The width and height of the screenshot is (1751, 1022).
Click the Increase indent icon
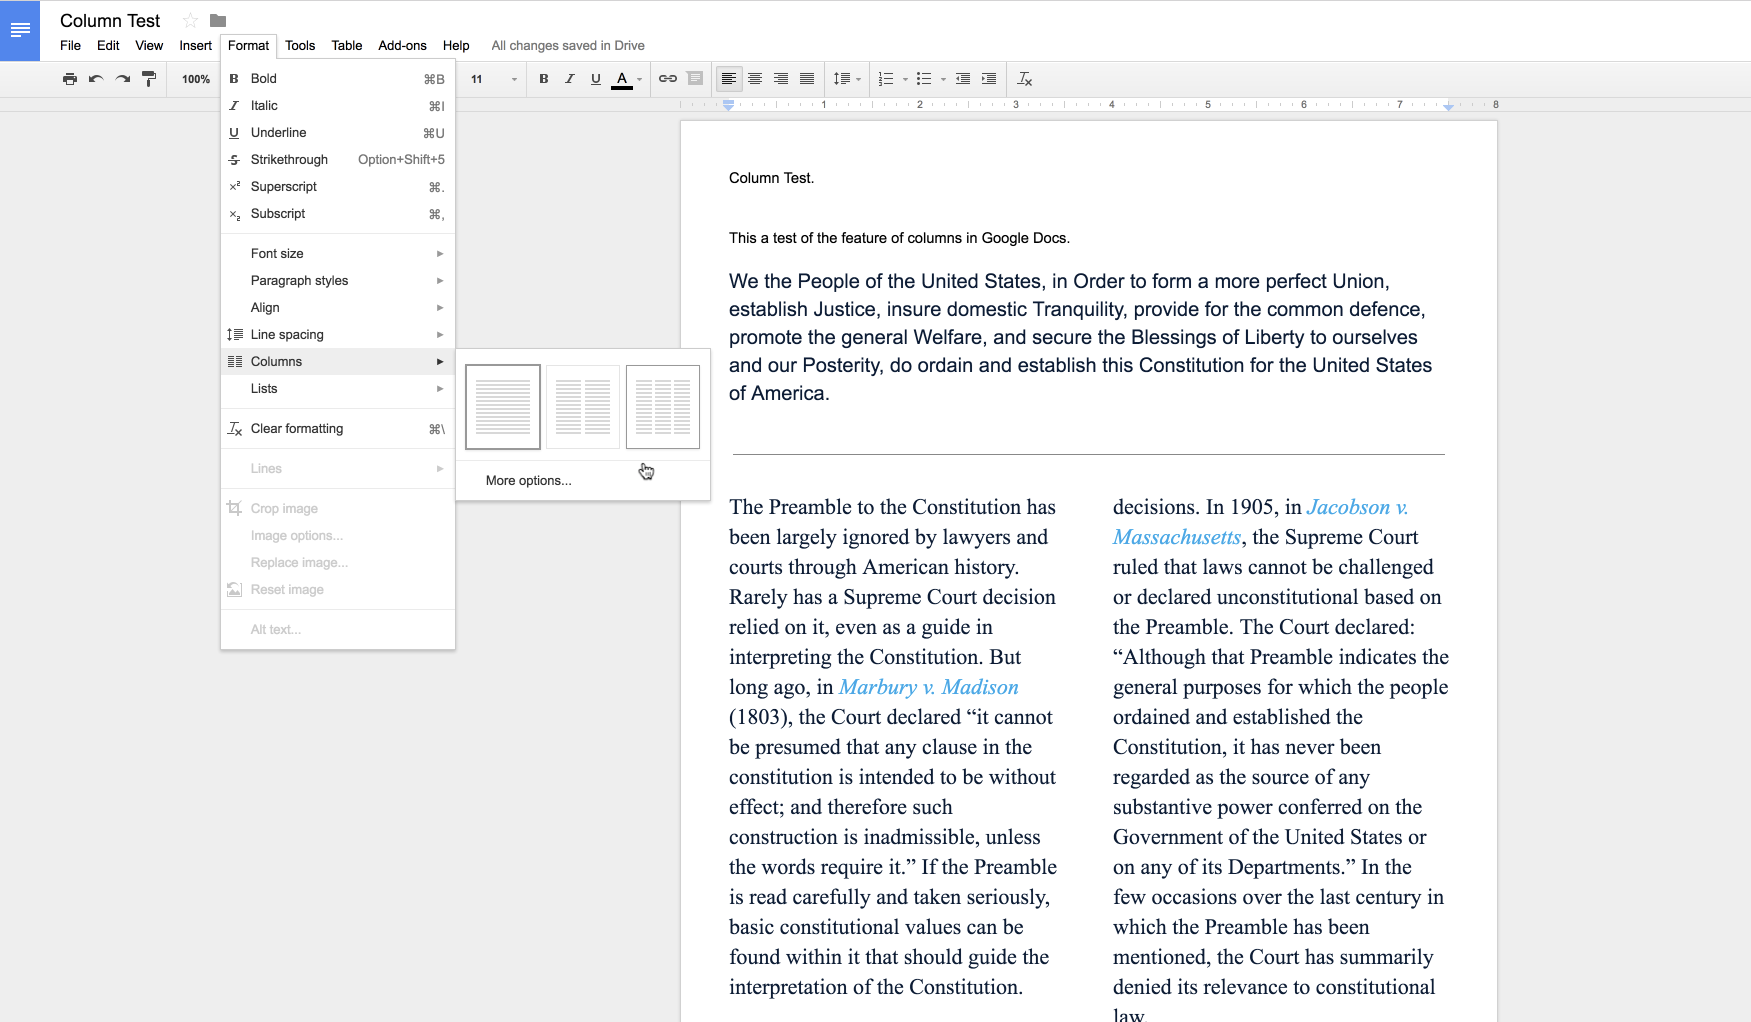[989, 78]
